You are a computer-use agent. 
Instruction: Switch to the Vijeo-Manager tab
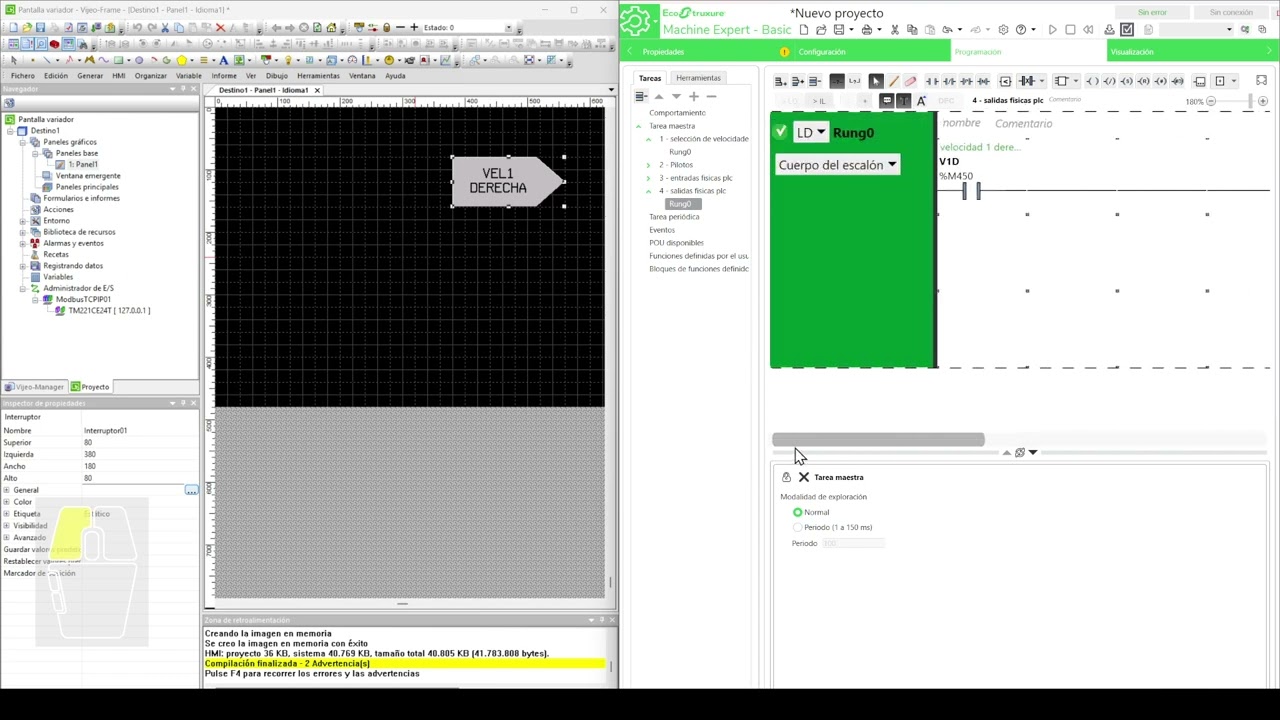click(x=34, y=387)
